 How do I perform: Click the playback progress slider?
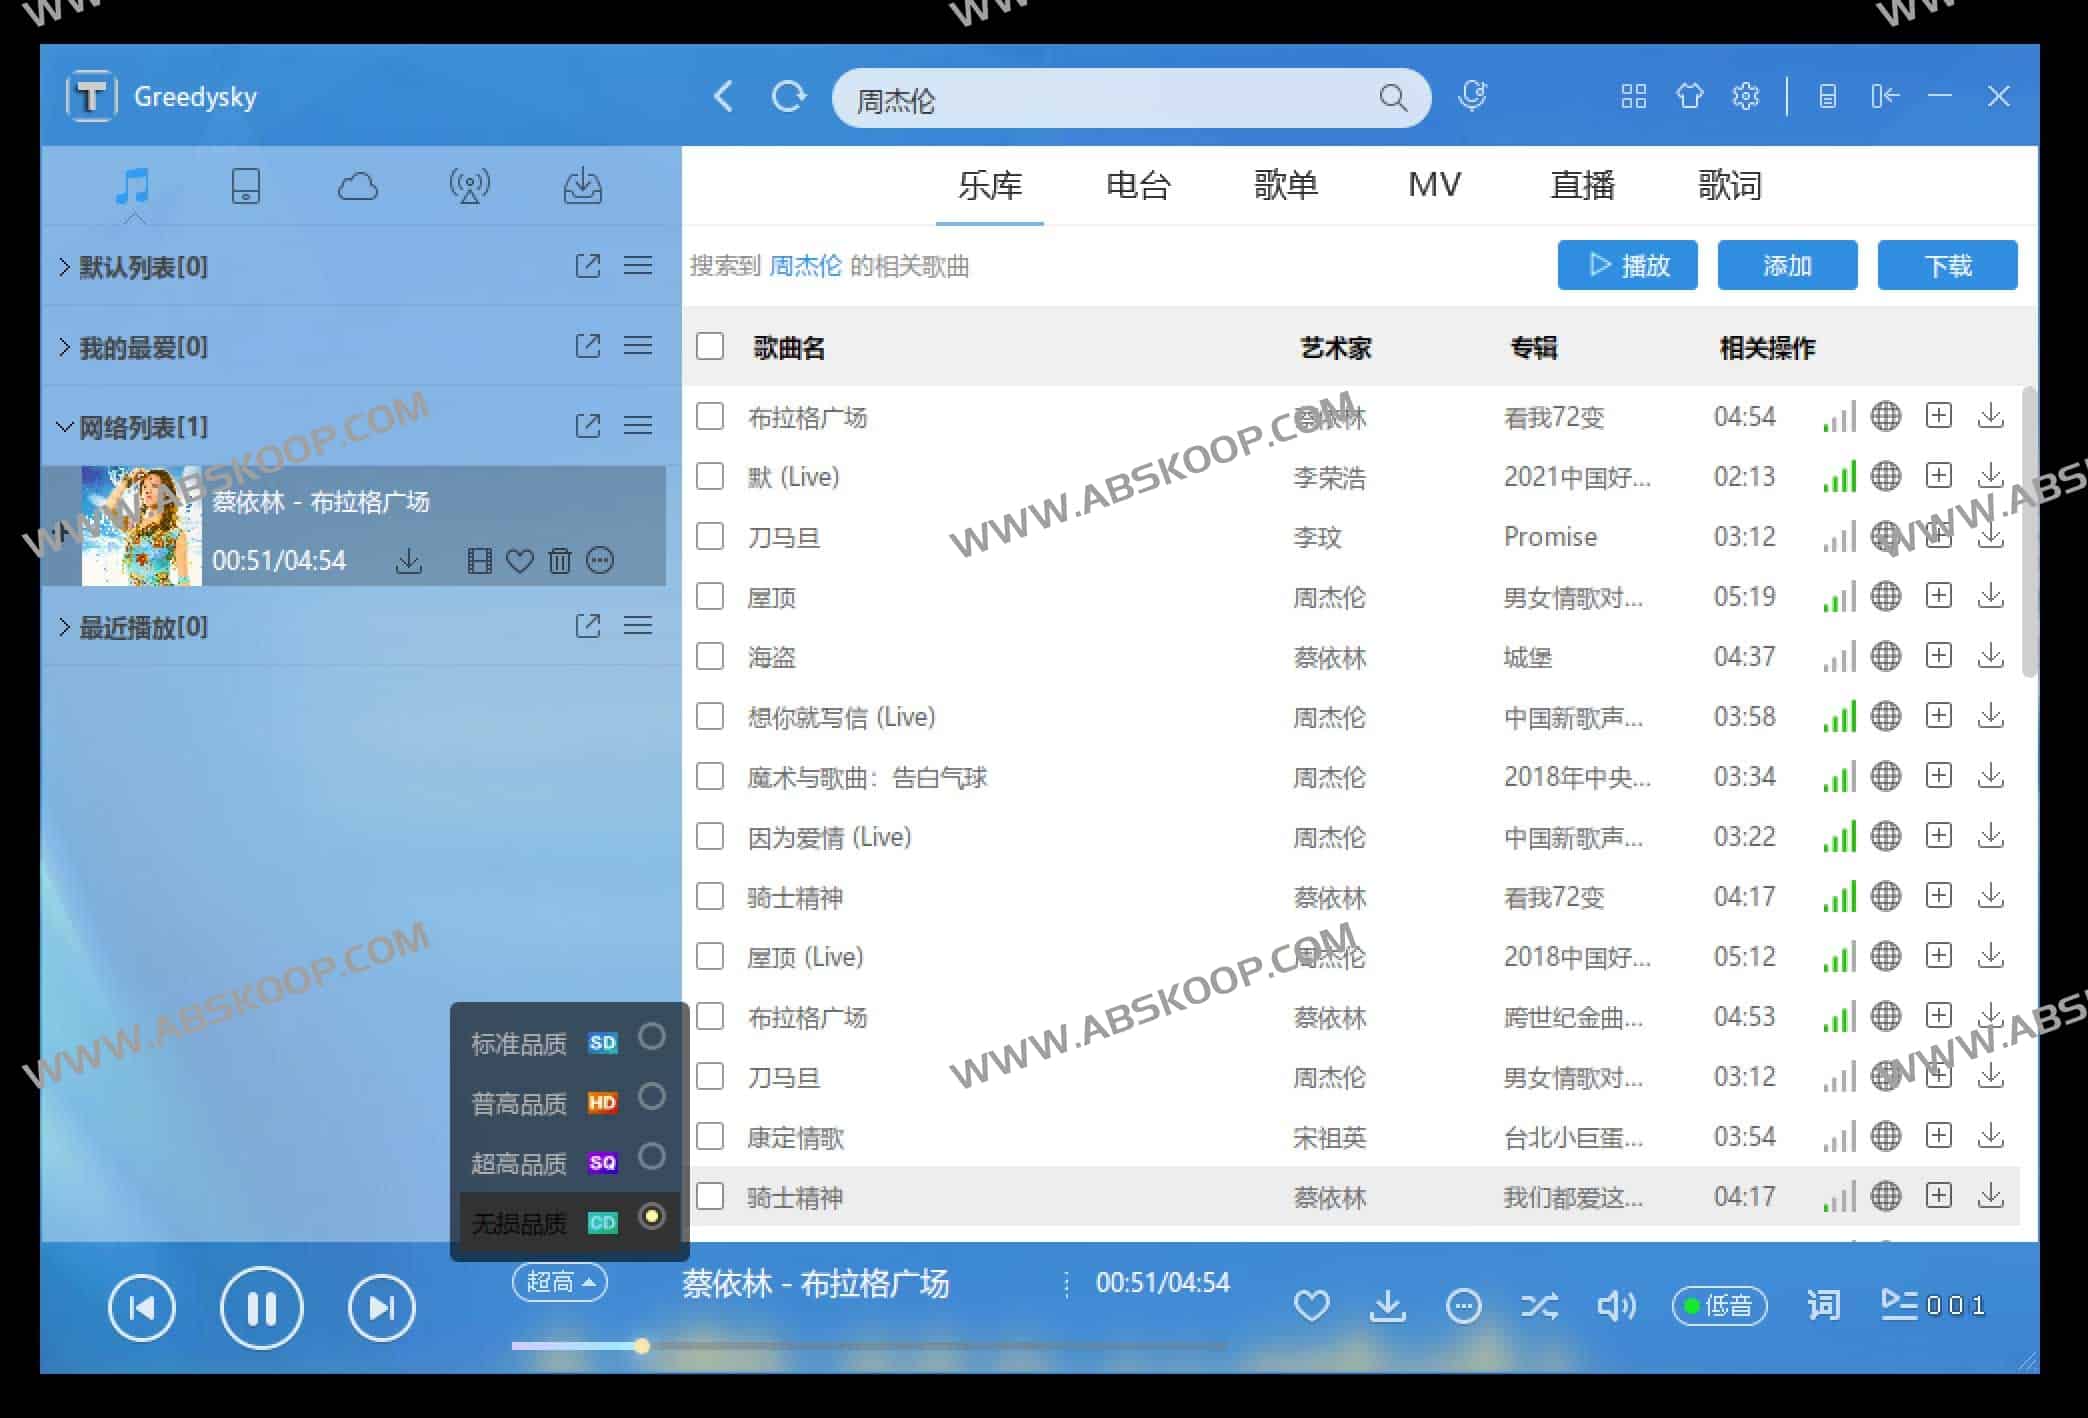tap(640, 1346)
